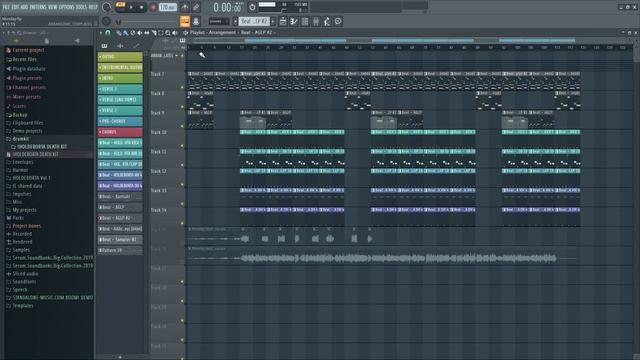
Task: Open the Packs browser folder
Action: coord(18,218)
